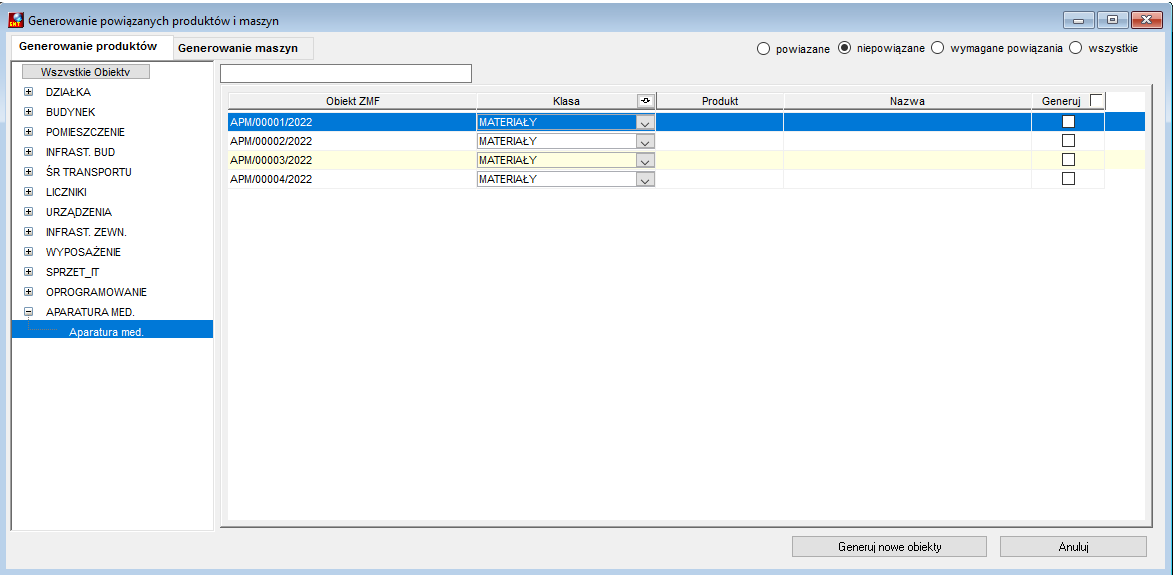The width and height of the screenshot is (1173, 576).
Task: Click the Klasa column header
Action: click(x=566, y=100)
